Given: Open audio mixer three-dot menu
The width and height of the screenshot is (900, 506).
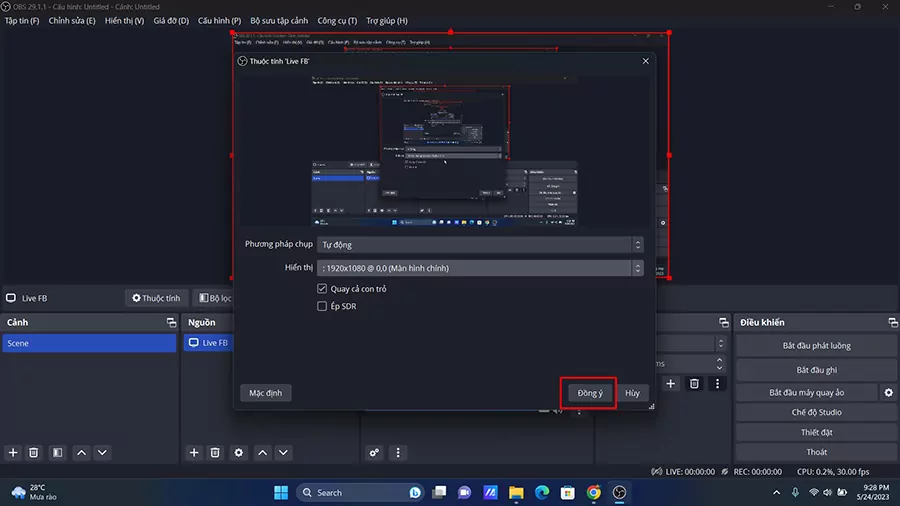Looking at the screenshot, I should (398, 453).
